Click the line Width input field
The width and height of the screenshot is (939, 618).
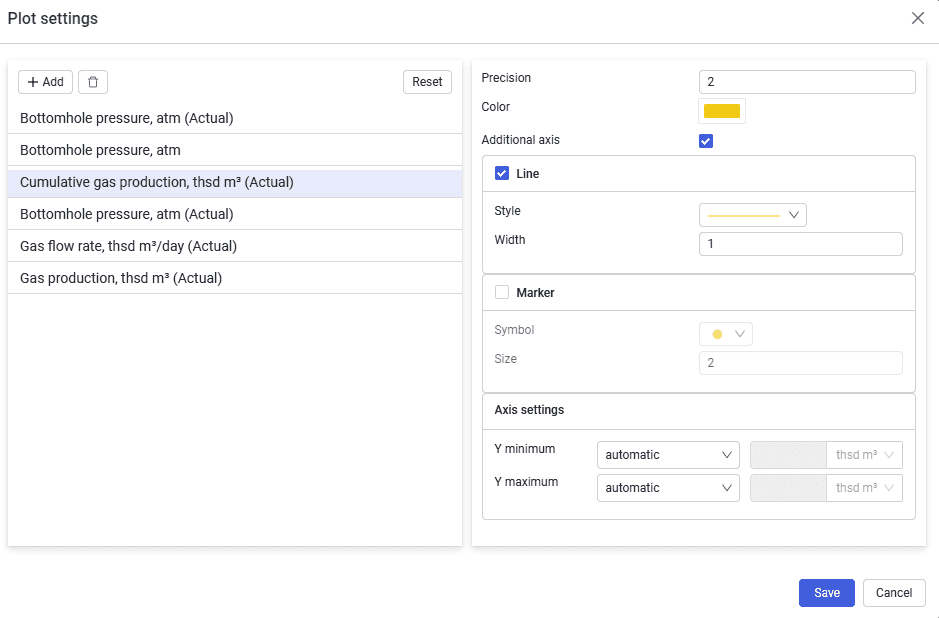pos(801,244)
